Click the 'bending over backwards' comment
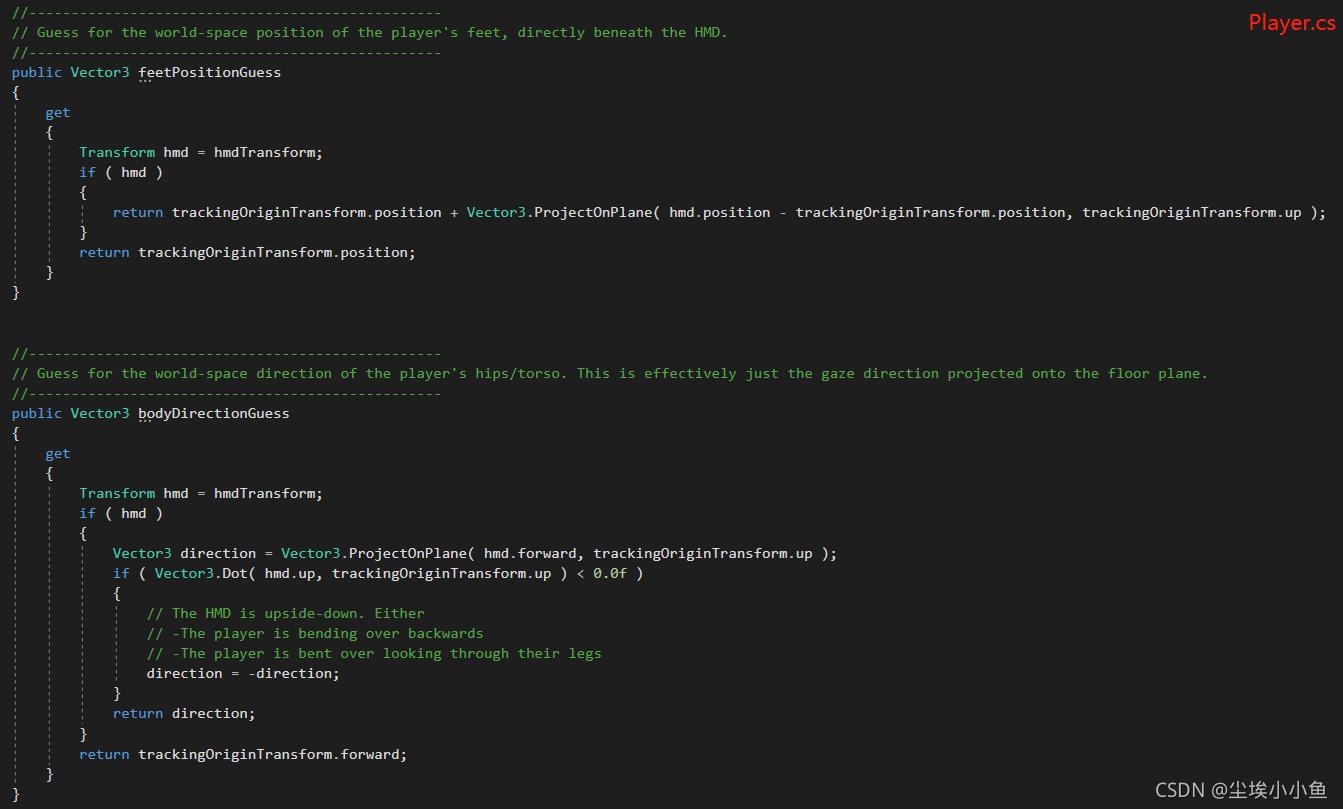1343x809 pixels. click(395, 633)
